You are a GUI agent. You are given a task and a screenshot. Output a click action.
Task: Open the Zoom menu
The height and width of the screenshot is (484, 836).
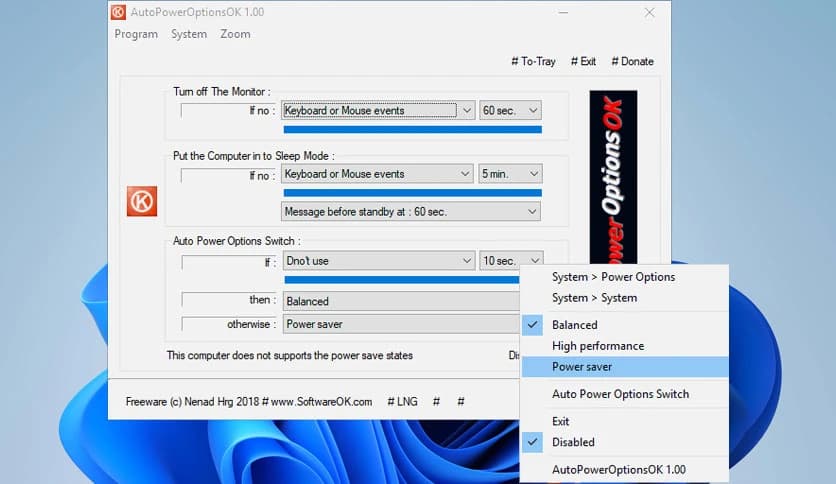(x=235, y=34)
